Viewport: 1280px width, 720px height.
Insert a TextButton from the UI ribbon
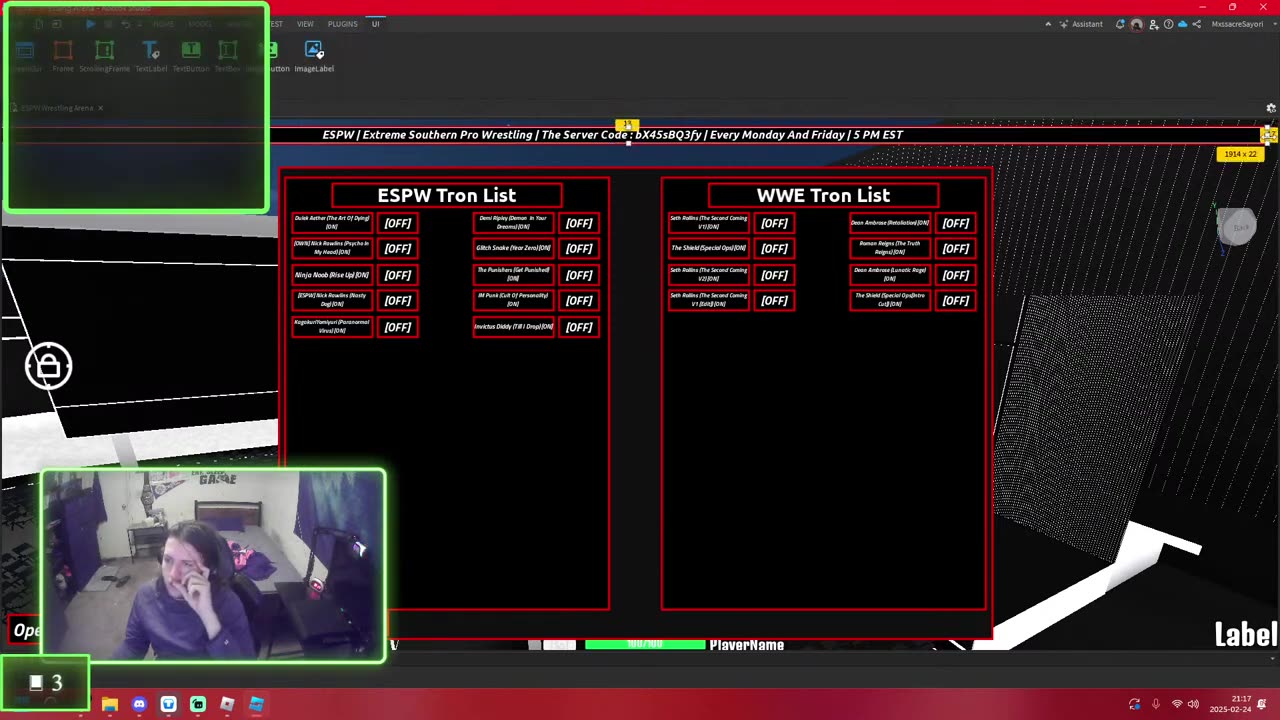pyautogui.click(x=191, y=56)
